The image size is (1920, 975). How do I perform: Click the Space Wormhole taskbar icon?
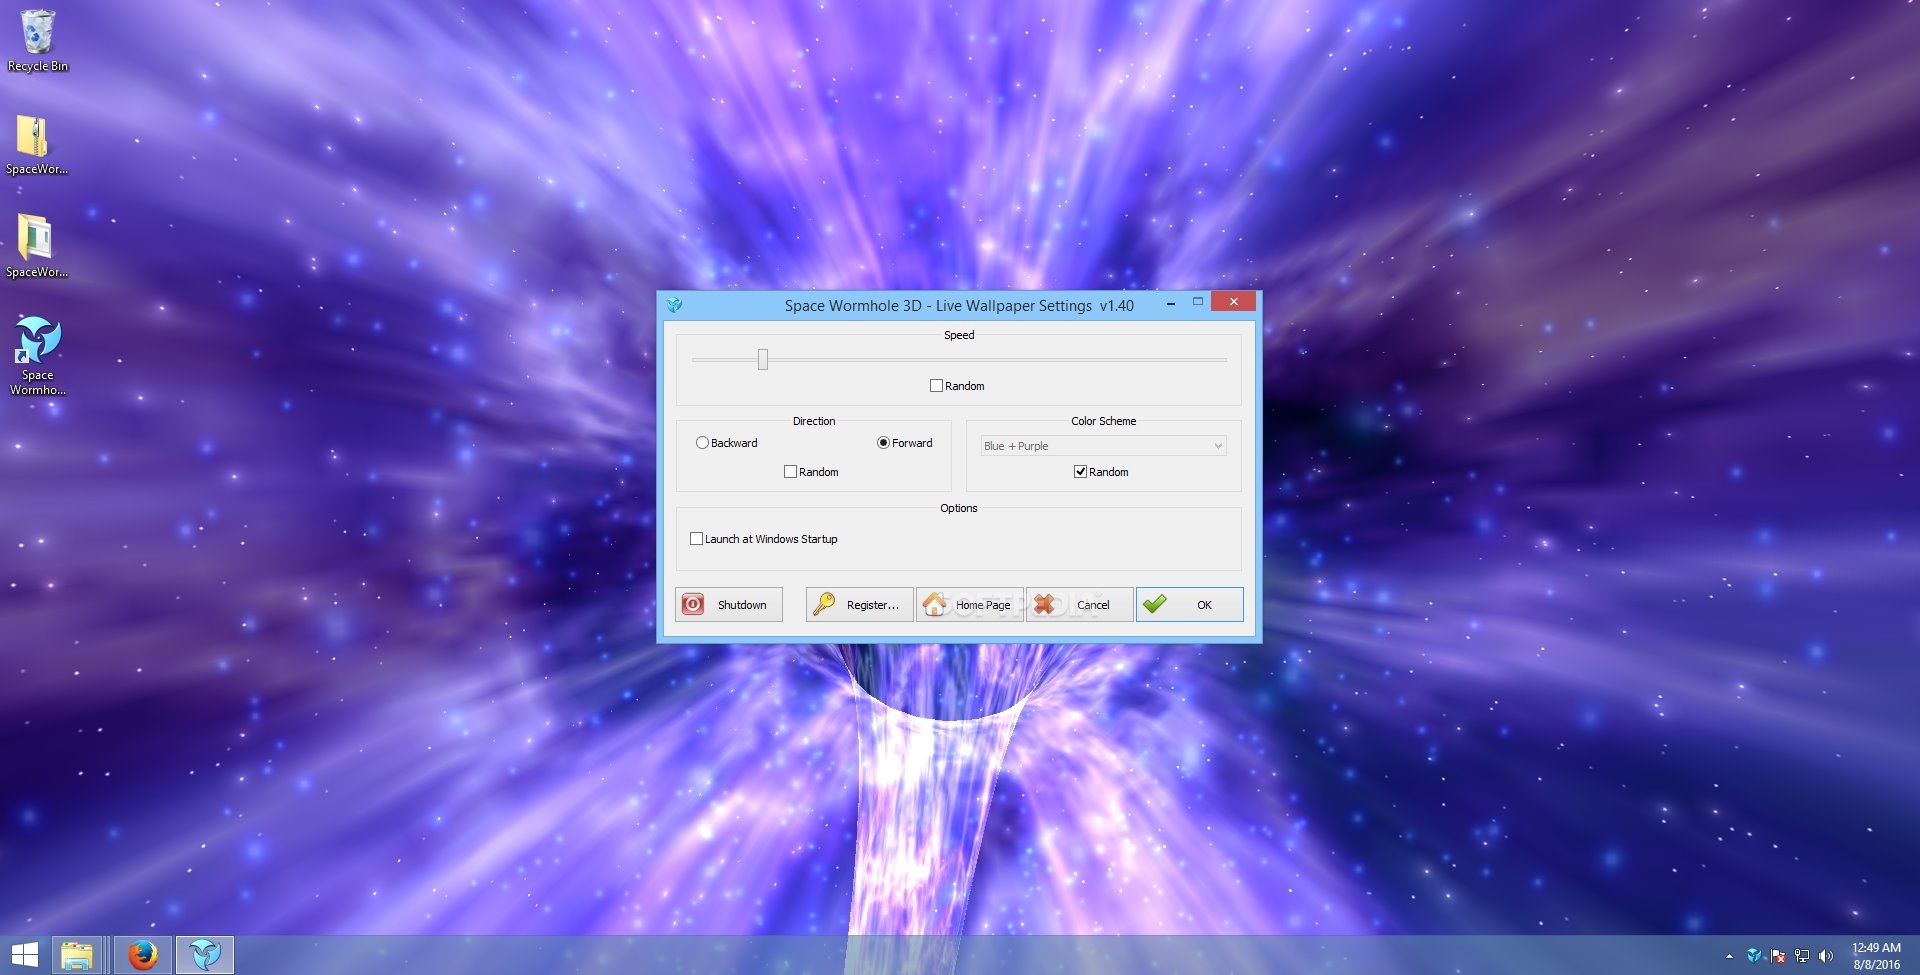click(205, 955)
